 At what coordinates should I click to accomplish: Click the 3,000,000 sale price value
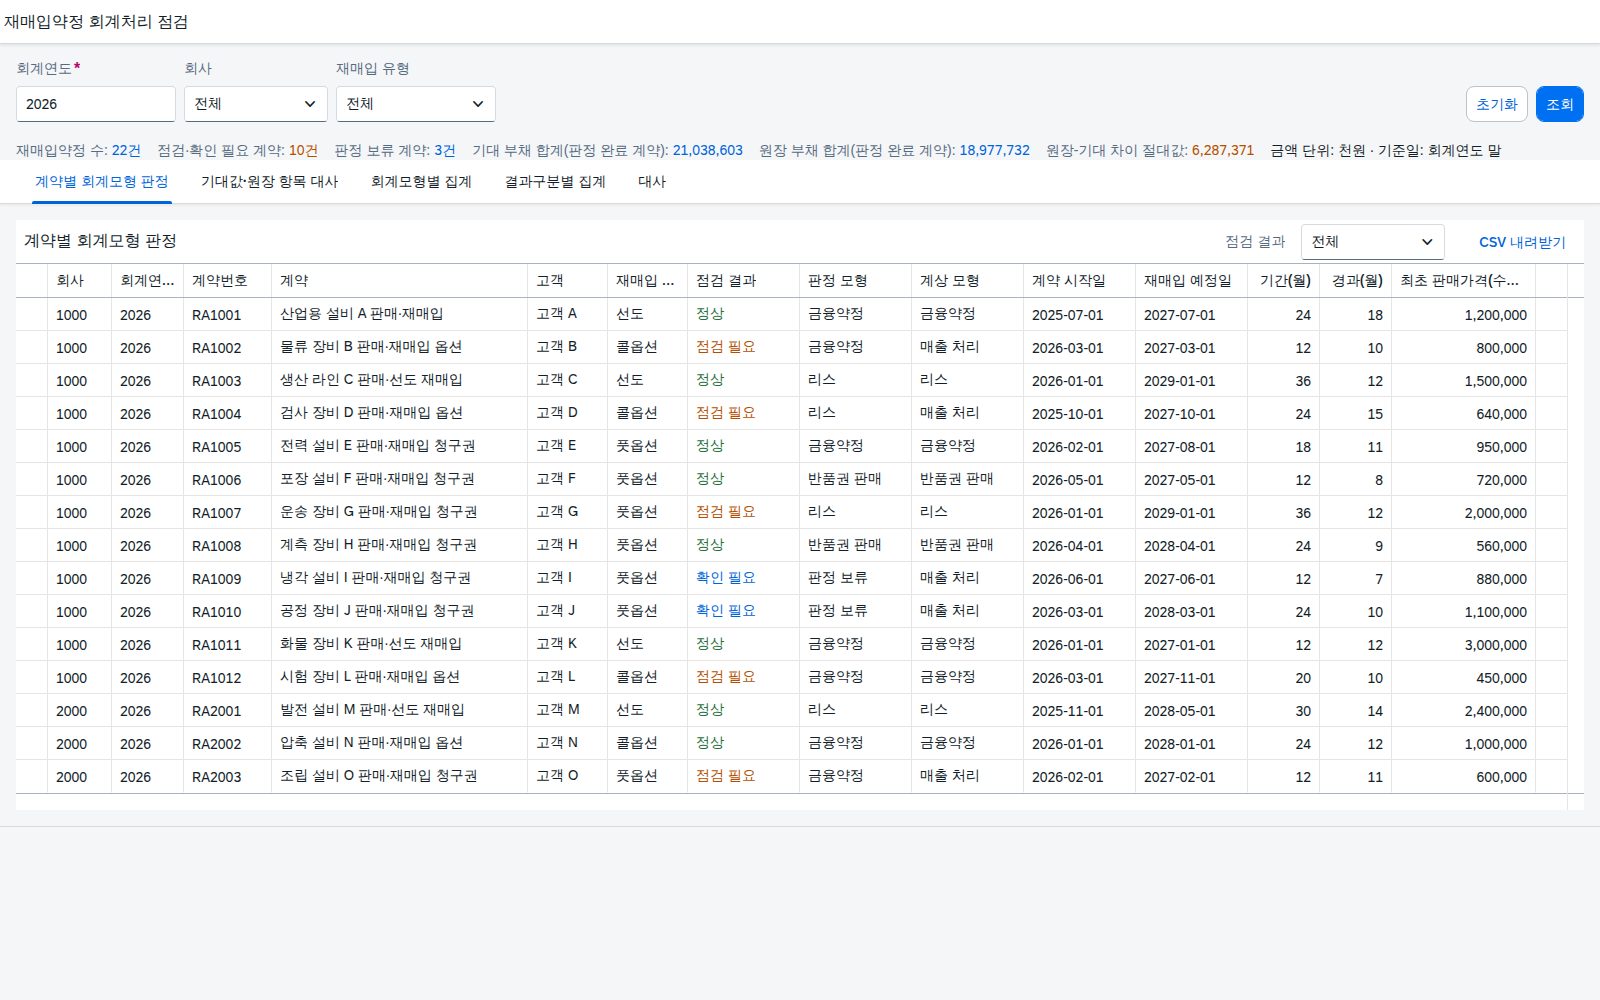tap(1496, 645)
